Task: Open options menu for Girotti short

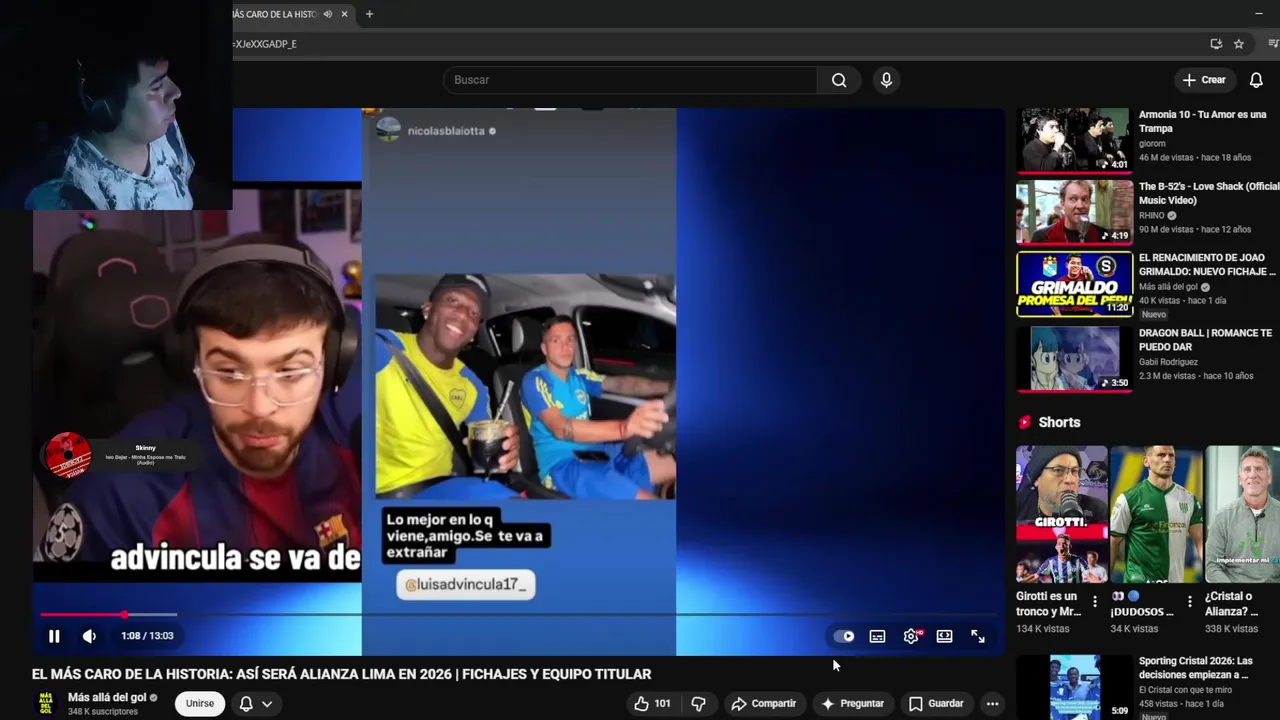Action: [x=1094, y=602]
